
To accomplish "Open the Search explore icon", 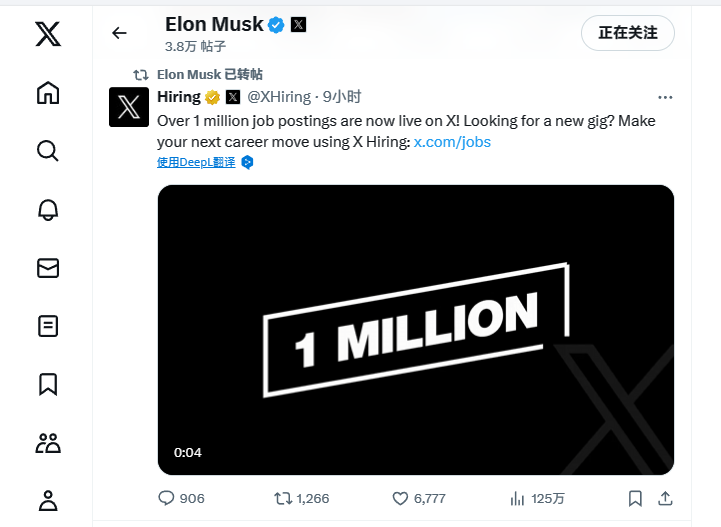I will [x=48, y=151].
